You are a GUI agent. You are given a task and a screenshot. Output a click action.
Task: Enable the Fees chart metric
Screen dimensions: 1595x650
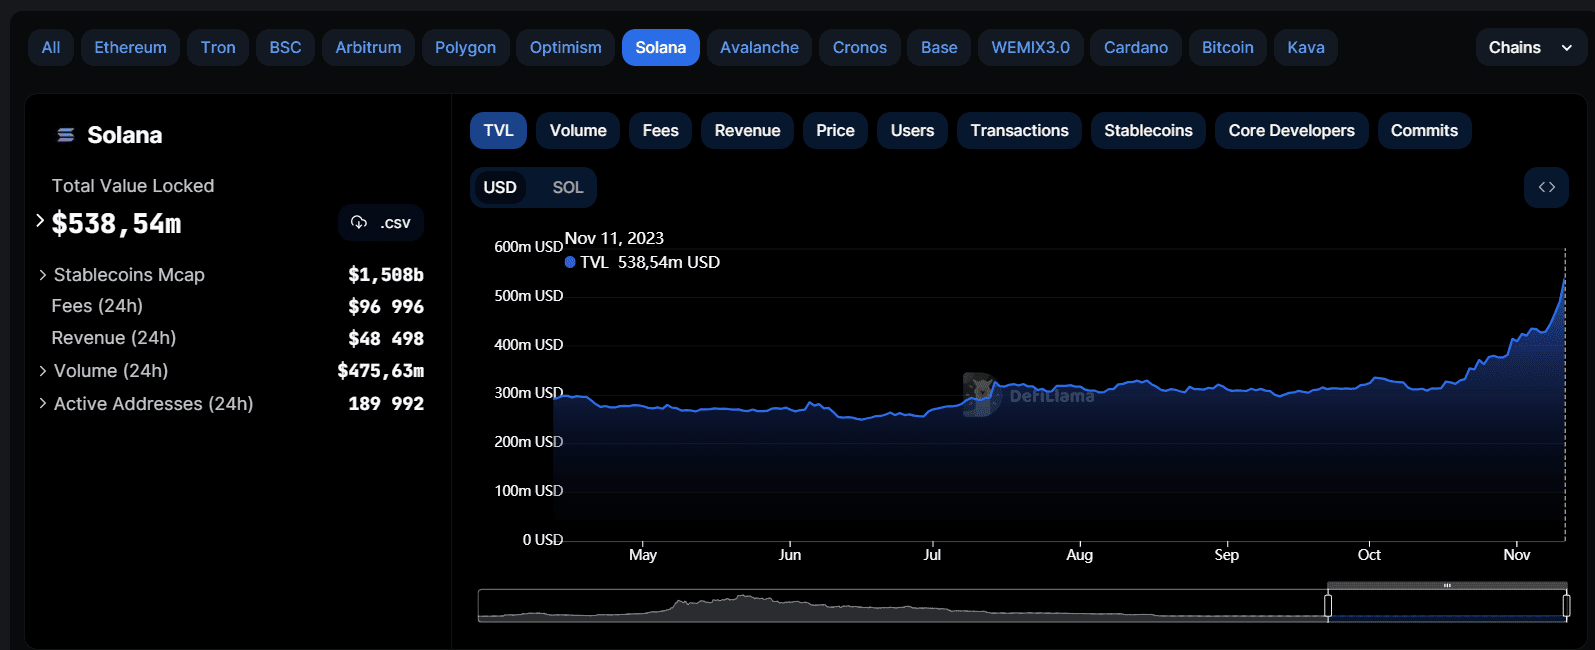point(660,131)
